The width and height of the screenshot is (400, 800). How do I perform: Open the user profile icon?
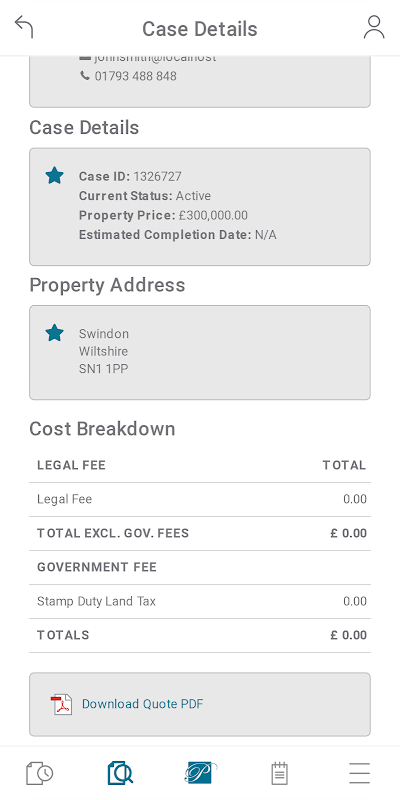pyautogui.click(x=374, y=27)
